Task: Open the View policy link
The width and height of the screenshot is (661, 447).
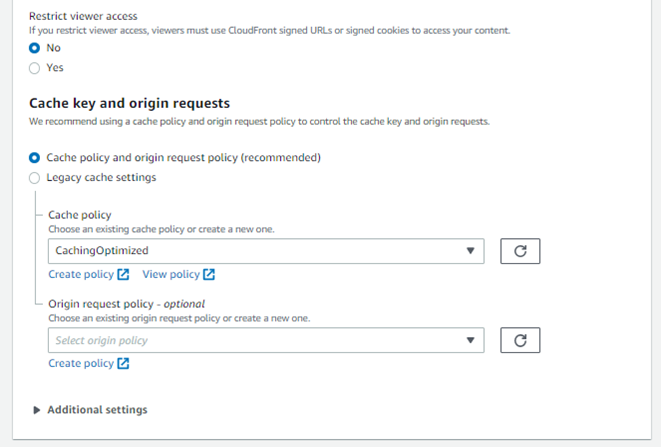Action: pos(171,275)
